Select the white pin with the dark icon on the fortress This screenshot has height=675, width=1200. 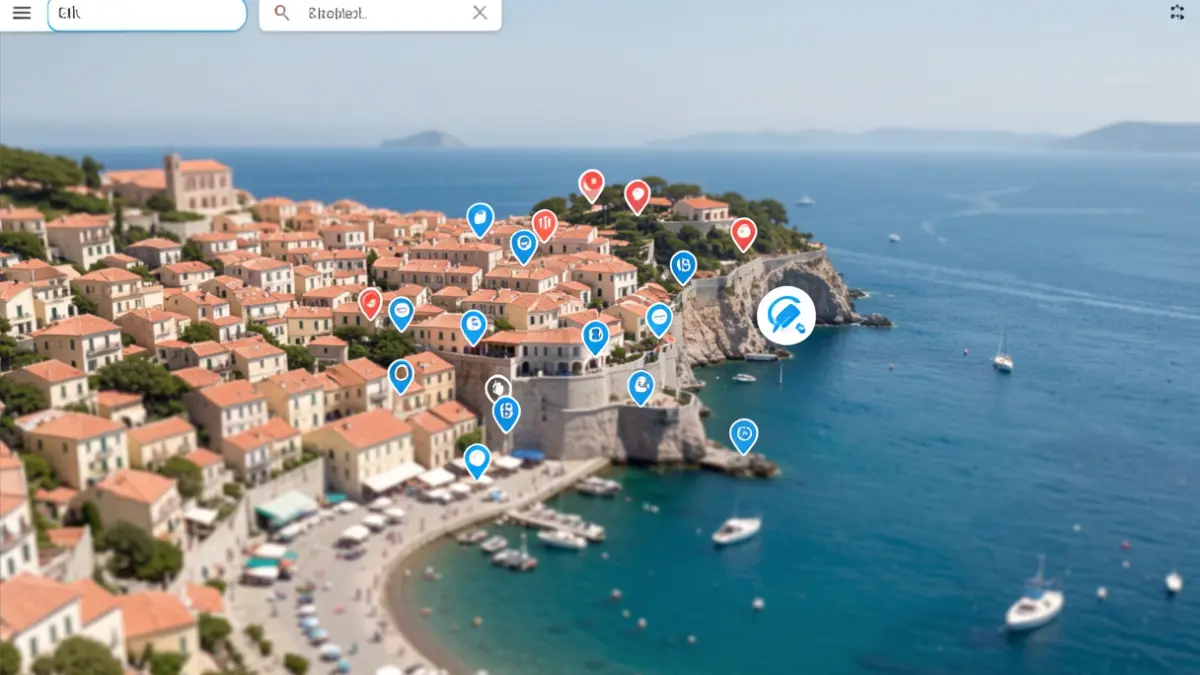(498, 389)
